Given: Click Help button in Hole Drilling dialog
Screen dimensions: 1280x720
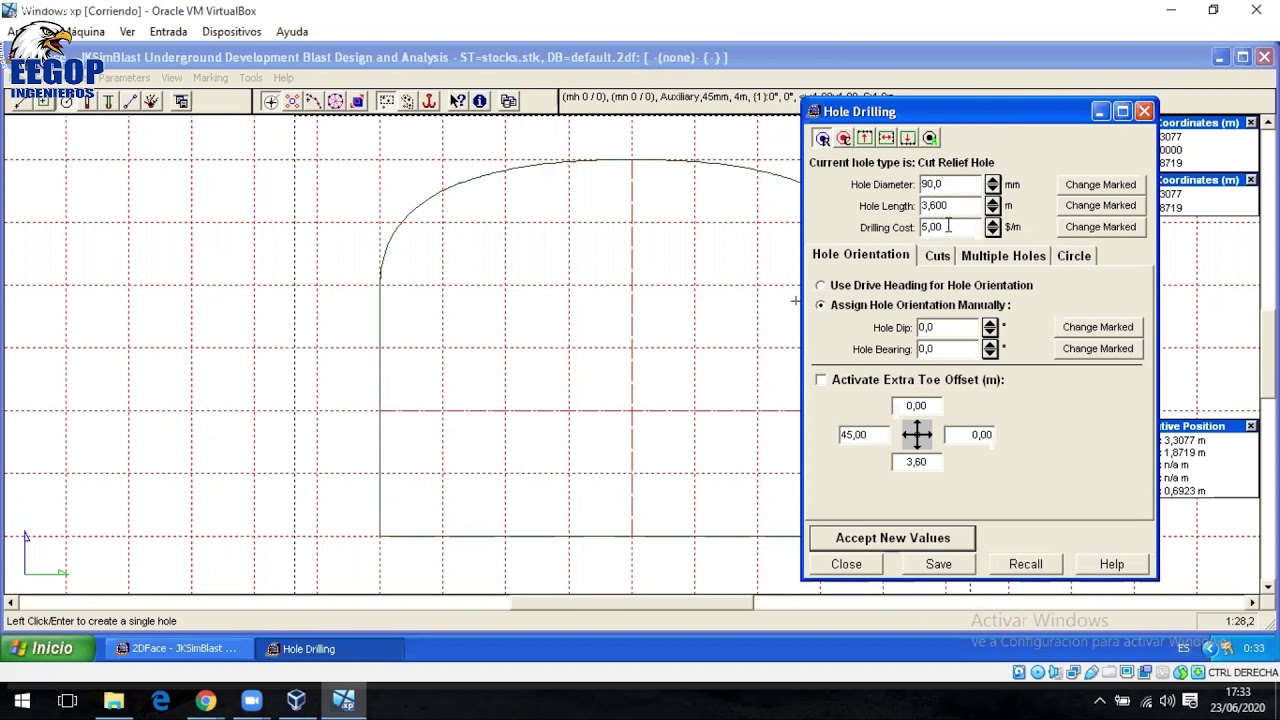Looking at the screenshot, I should [1112, 564].
